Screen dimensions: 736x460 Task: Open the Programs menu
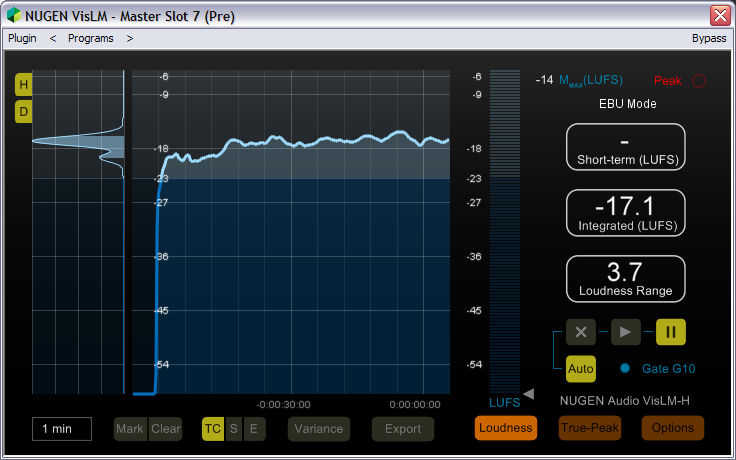tap(90, 38)
